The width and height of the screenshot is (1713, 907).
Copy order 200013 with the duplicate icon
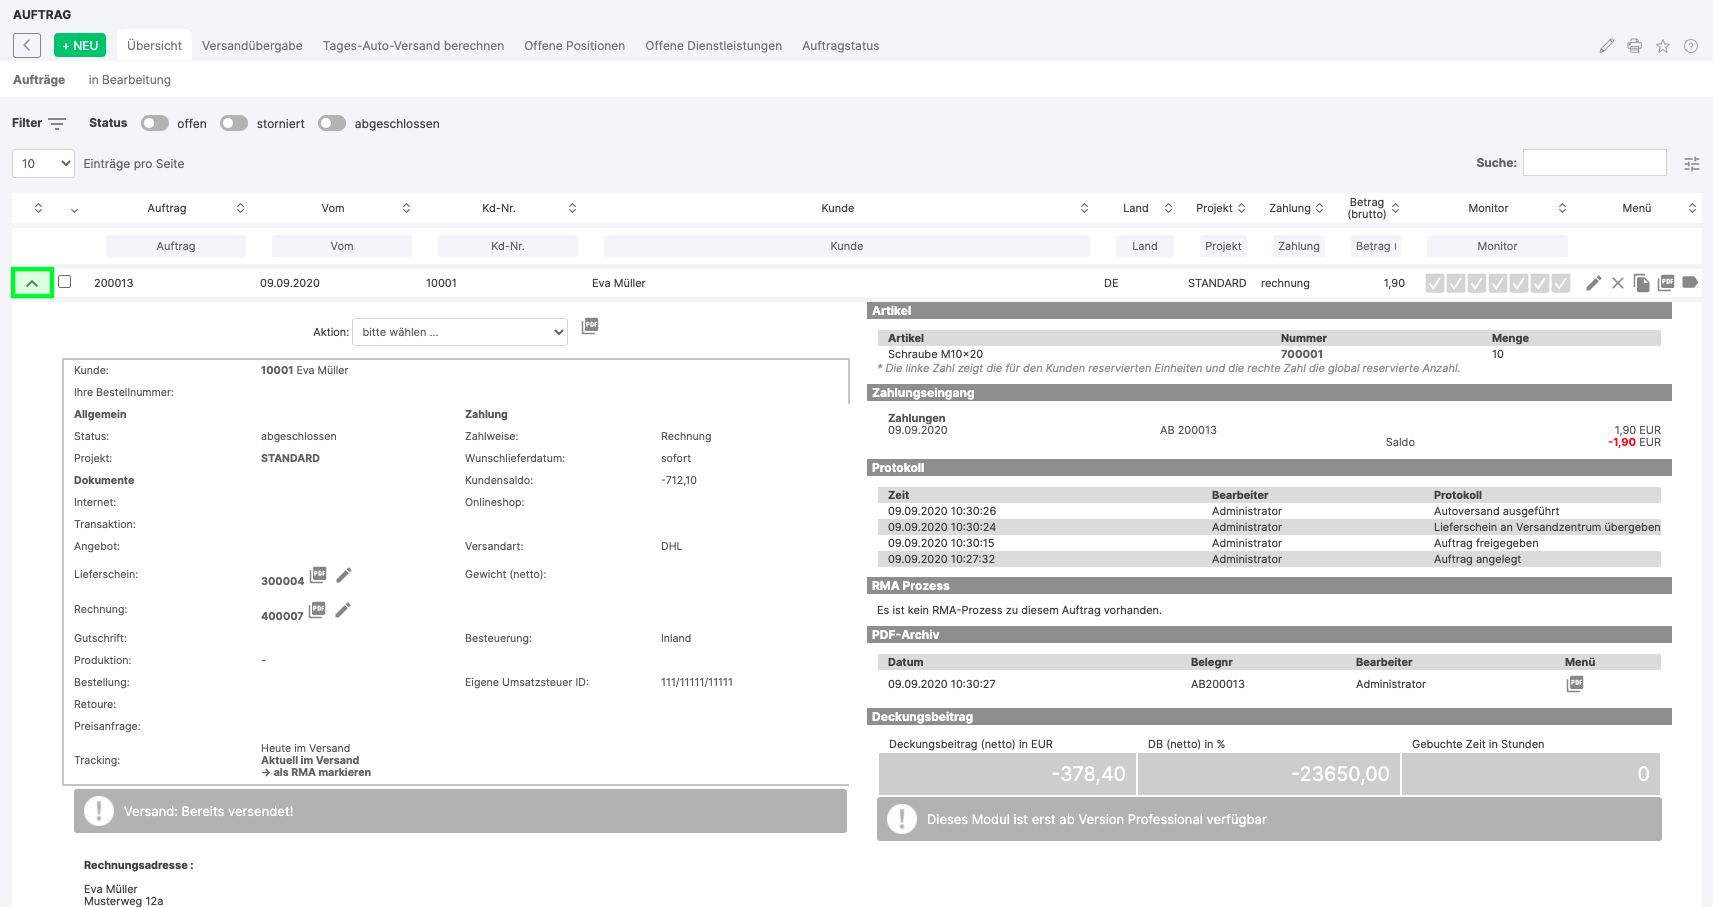click(x=1641, y=283)
